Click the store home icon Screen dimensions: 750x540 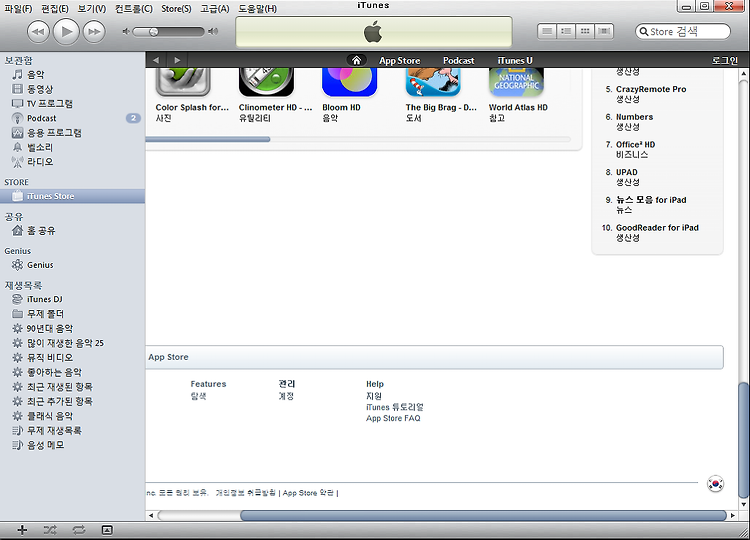[x=356, y=60]
